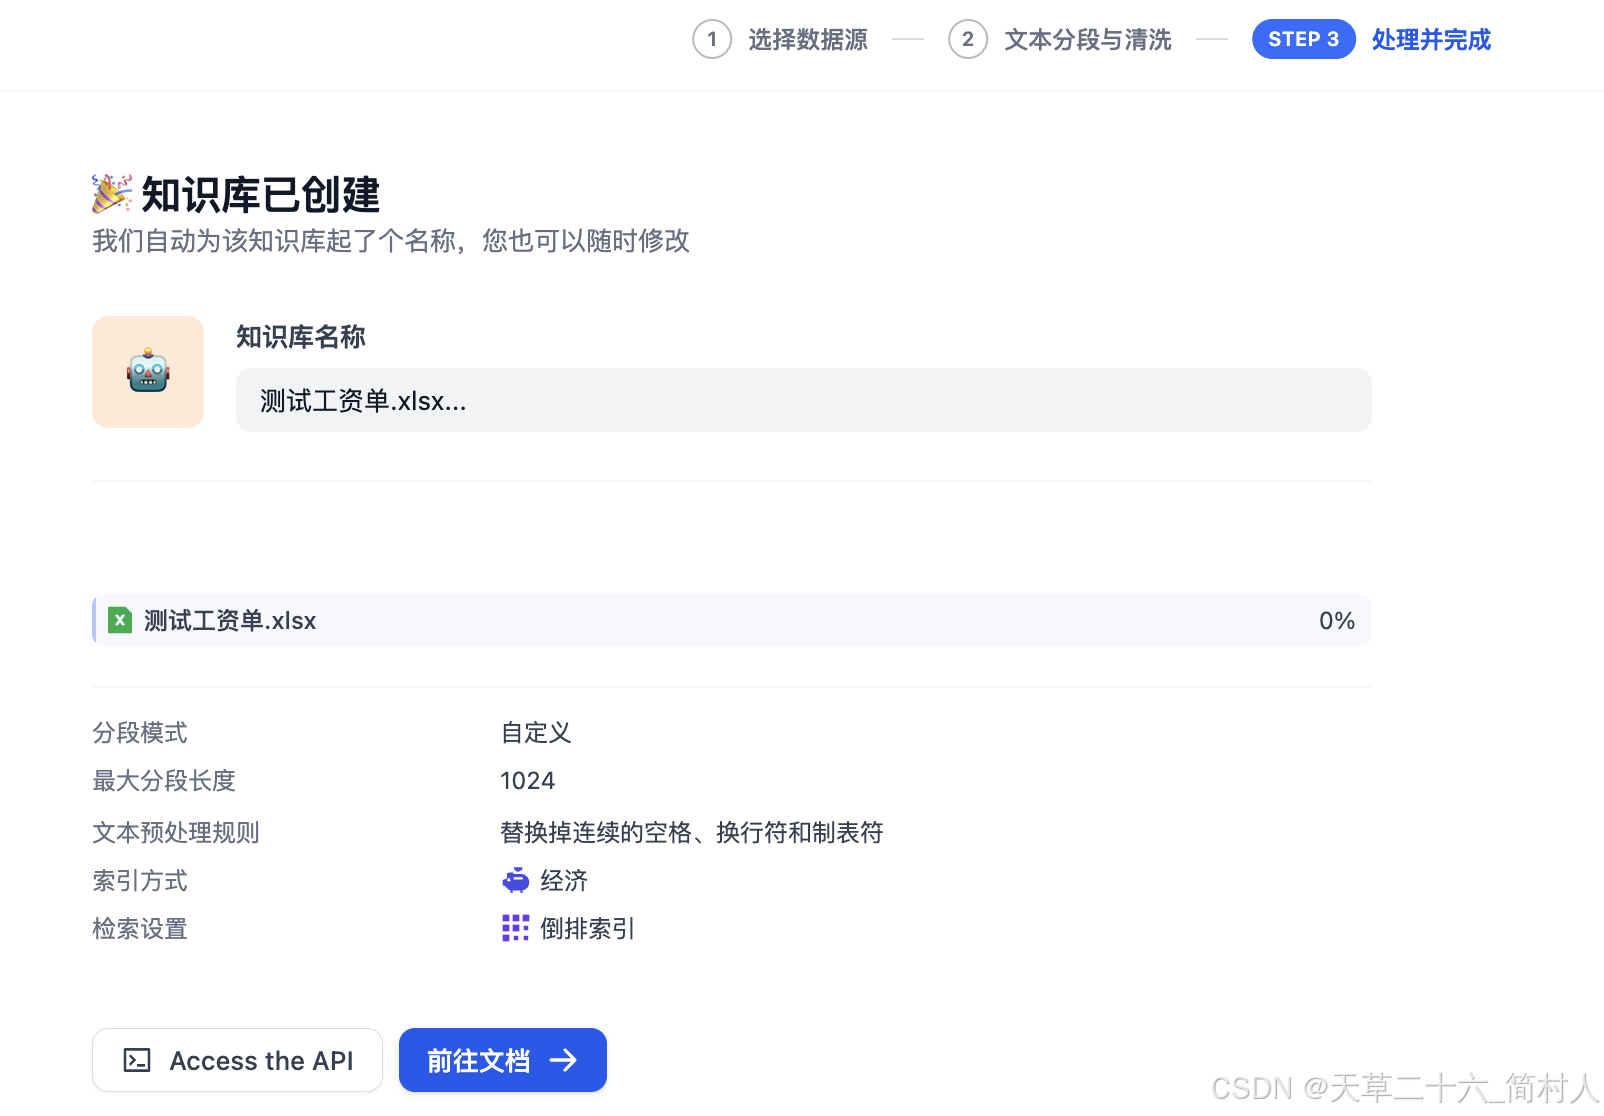The width and height of the screenshot is (1604, 1116).
Task: Click the 前往文档 button
Action: (x=502, y=1060)
